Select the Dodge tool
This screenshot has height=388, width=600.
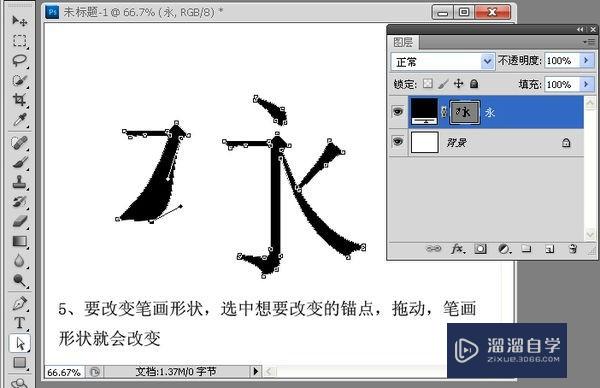(20, 280)
